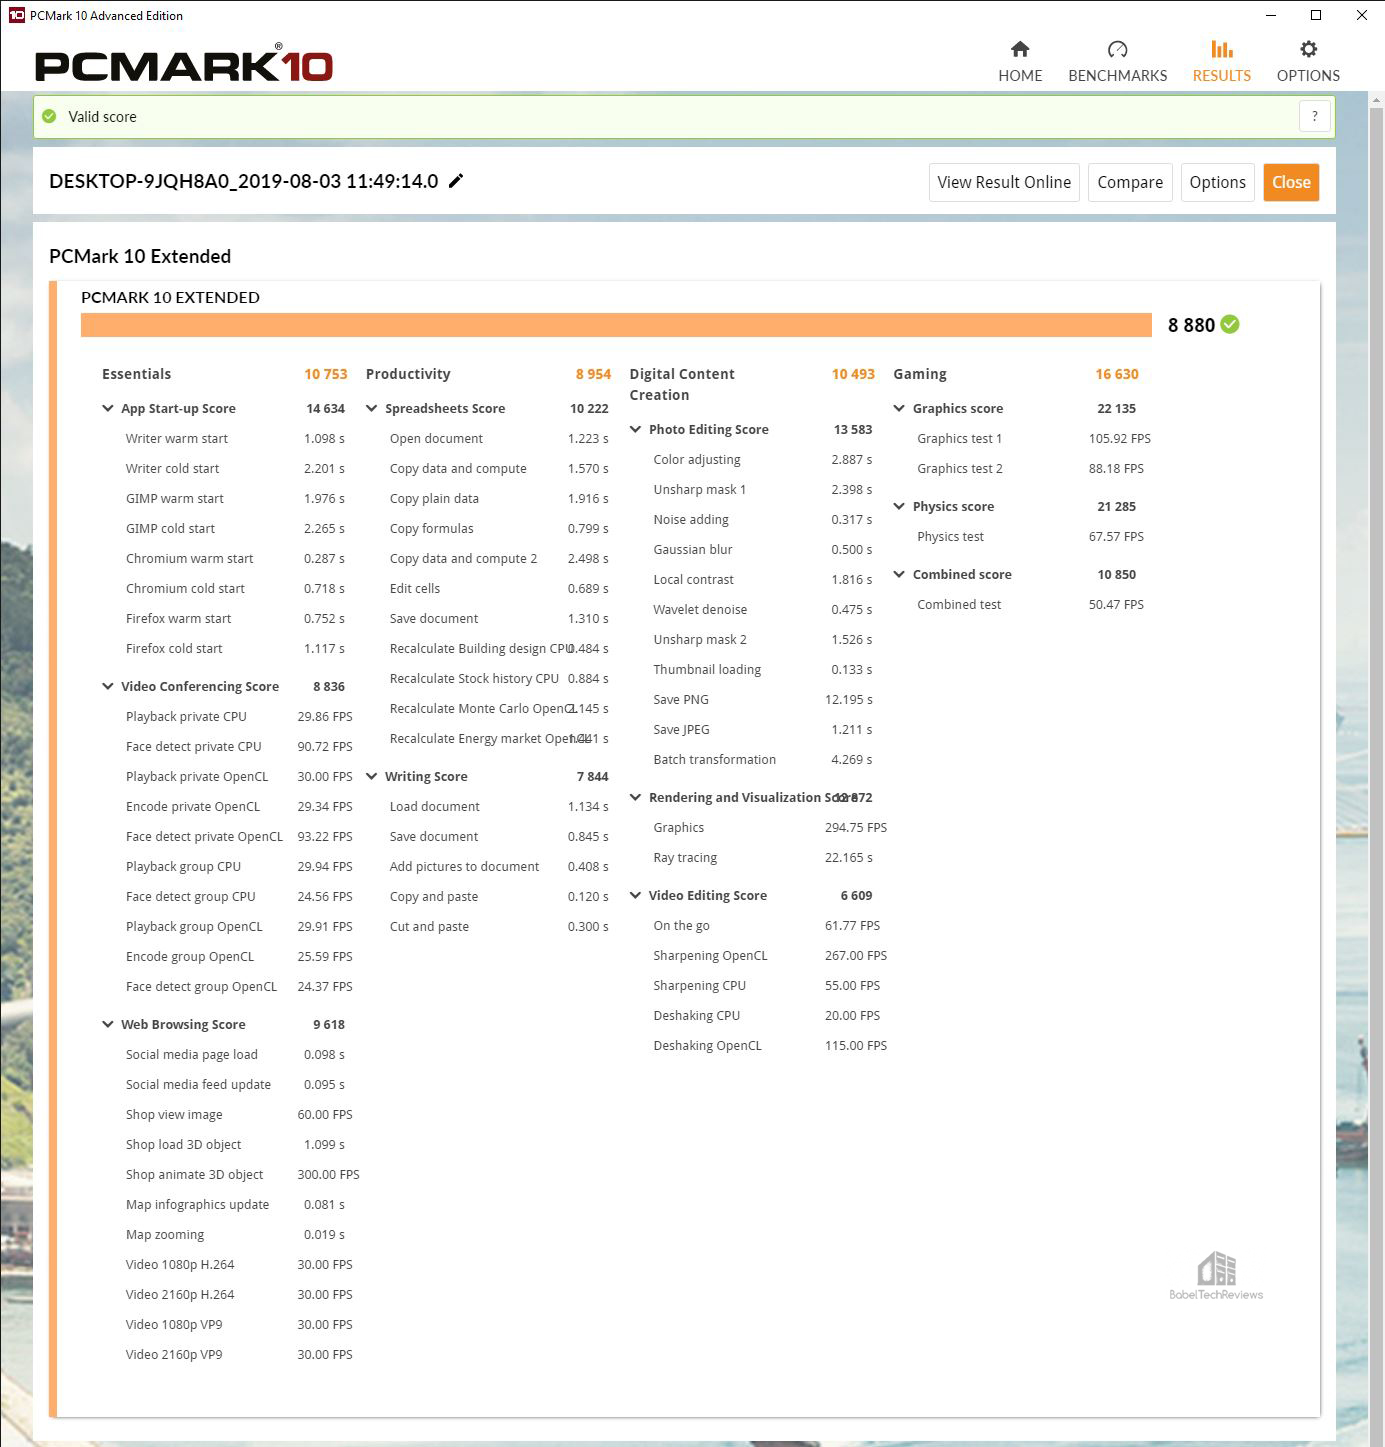
Task: Open the result Options button
Action: [1217, 182]
